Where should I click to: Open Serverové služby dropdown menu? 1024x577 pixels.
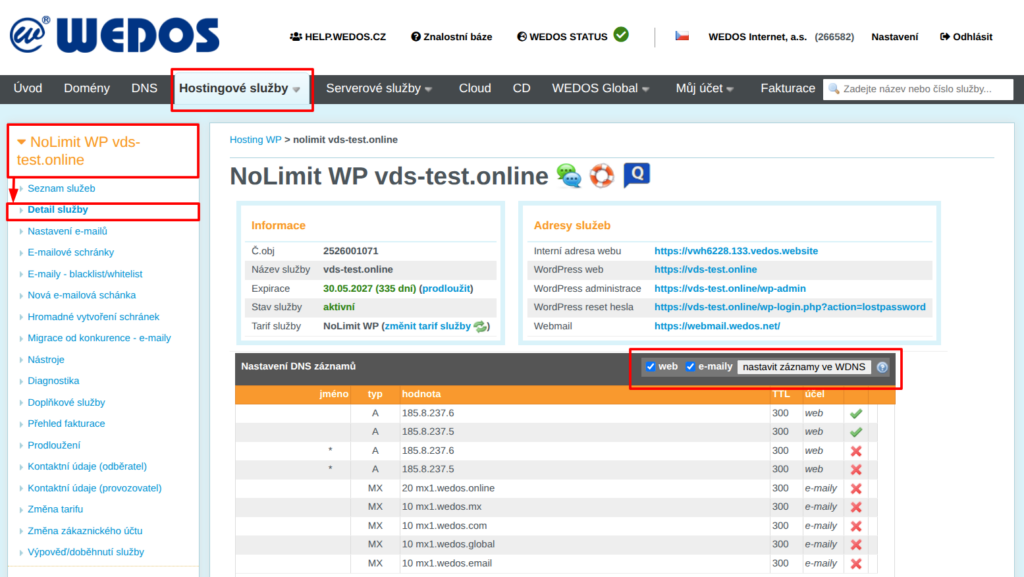pos(379,88)
